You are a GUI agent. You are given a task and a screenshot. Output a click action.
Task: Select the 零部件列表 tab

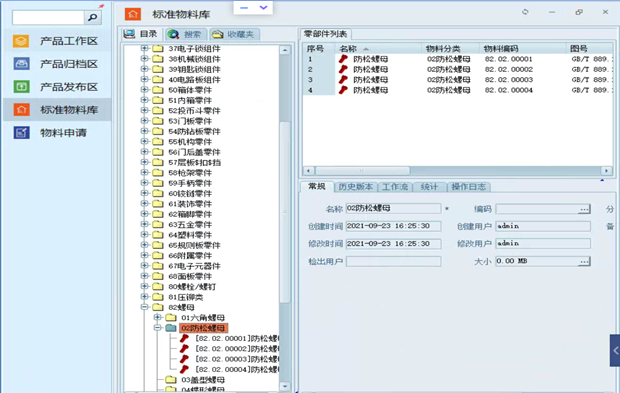pyautogui.click(x=325, y=34)
